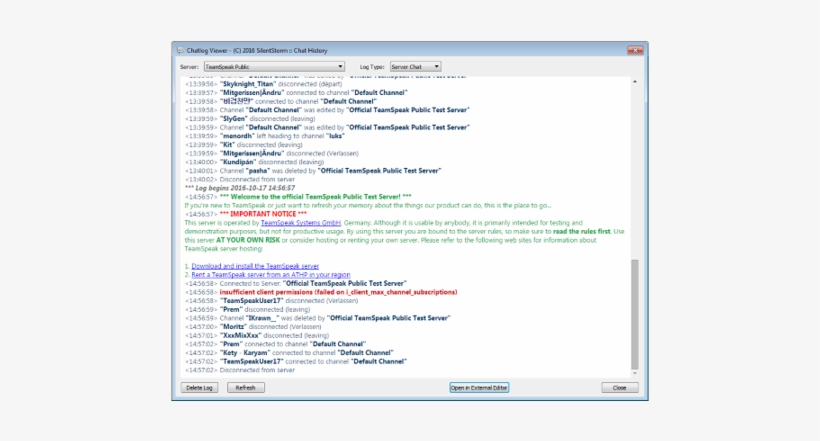
Task: Click the "Moritz" disconnected log entry
Action: click(x=253, y=326)
